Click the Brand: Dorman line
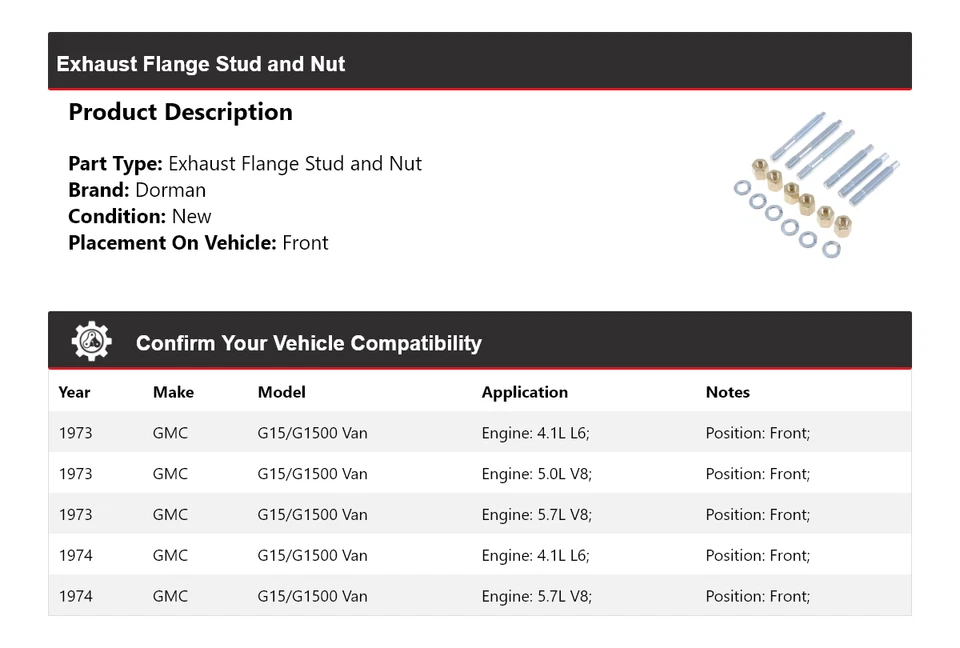 coord(137,190)
